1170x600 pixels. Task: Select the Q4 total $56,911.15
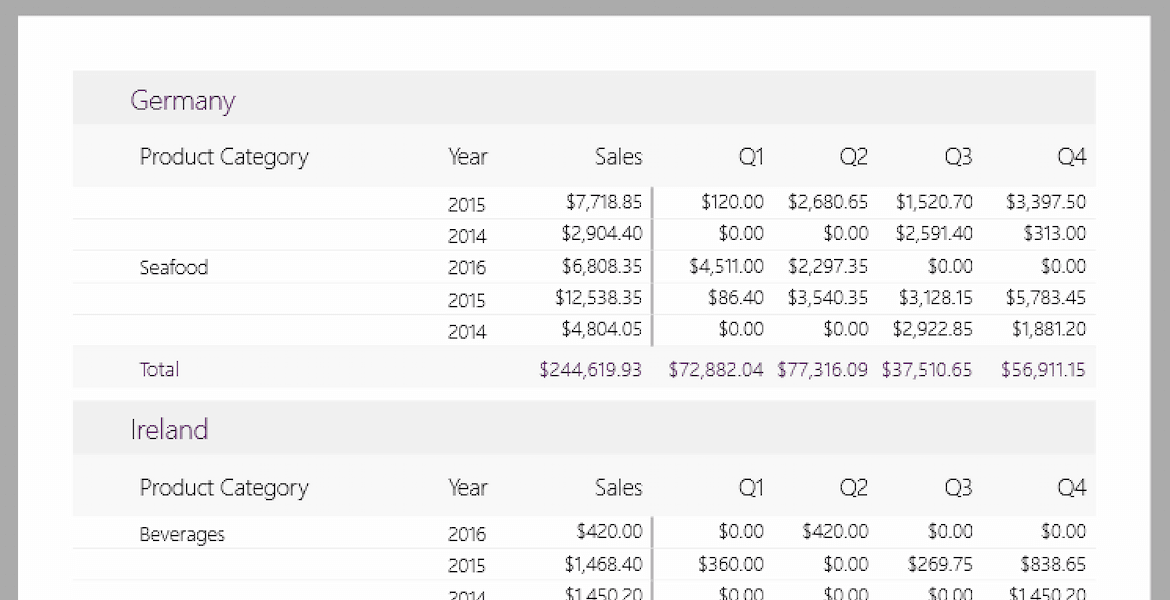point(1043,369)
